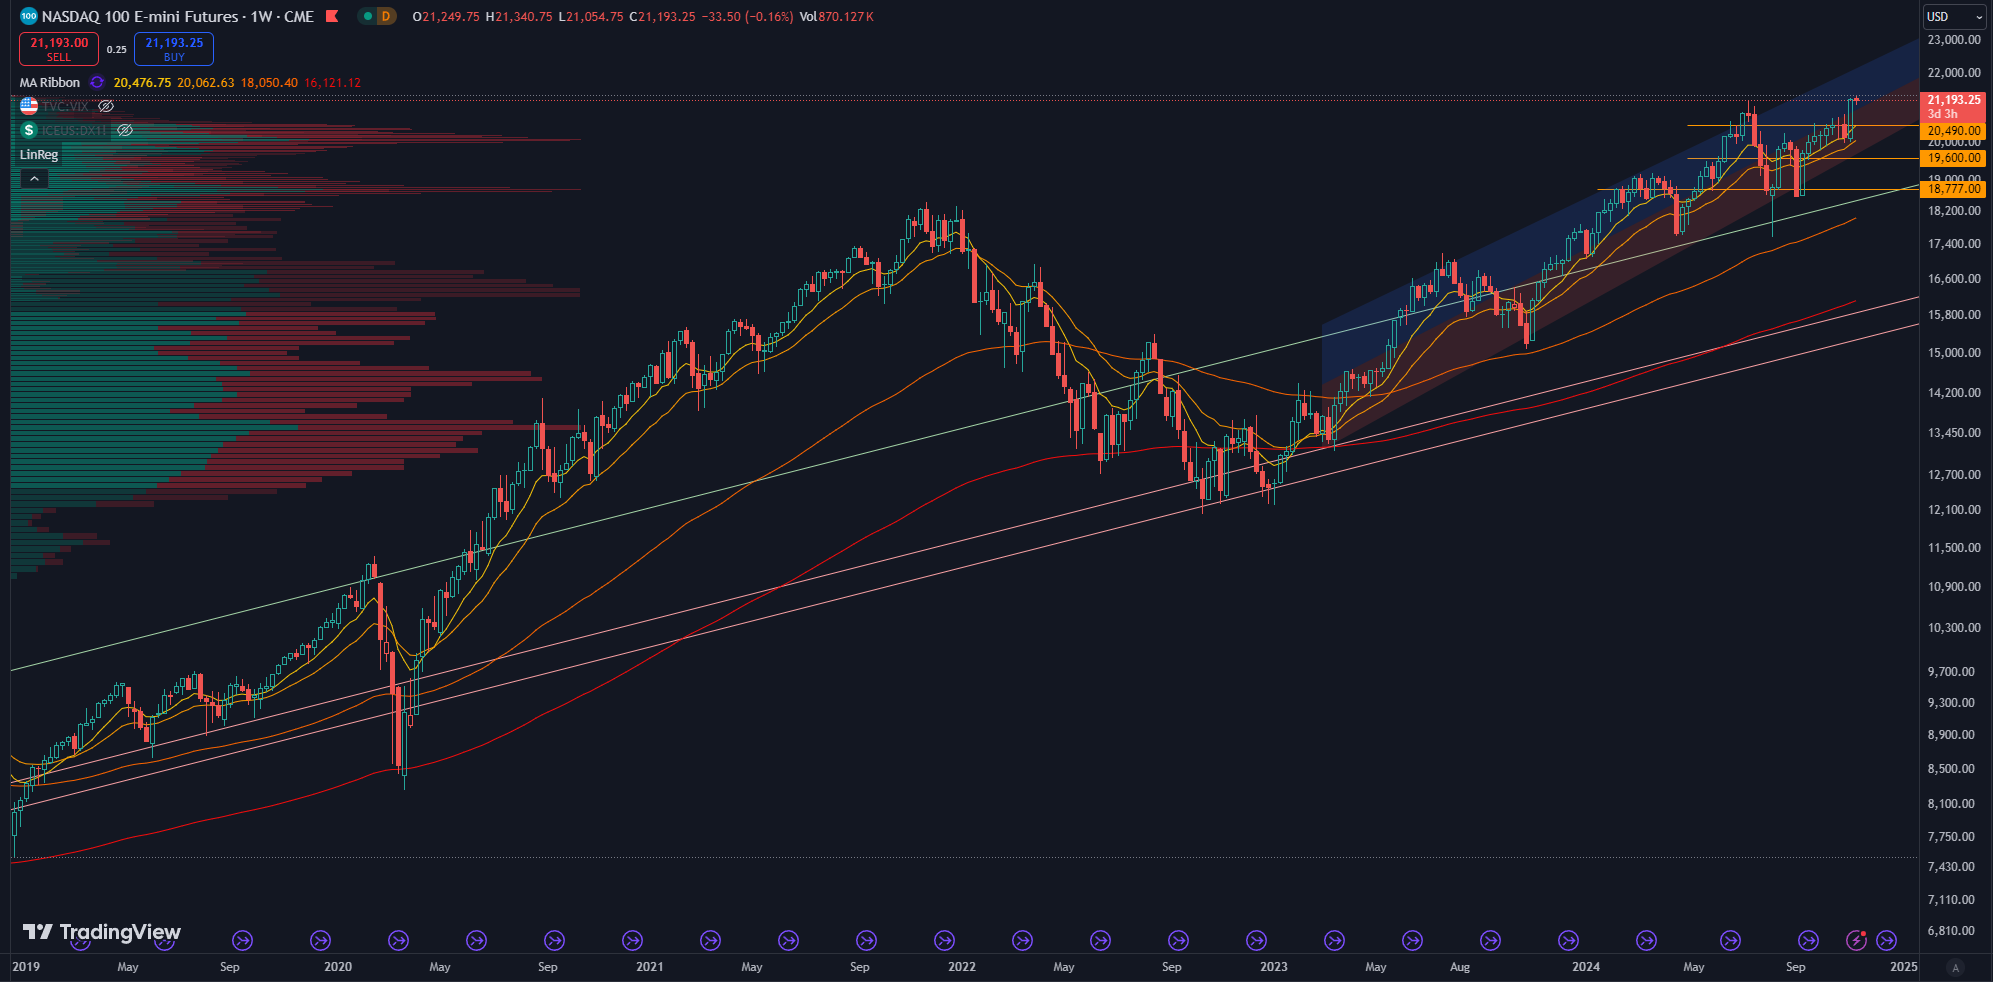1993x982 pixels.
Task: Toggle the A auto-scale button on the price axis
Action: [x=1955, y=967]
